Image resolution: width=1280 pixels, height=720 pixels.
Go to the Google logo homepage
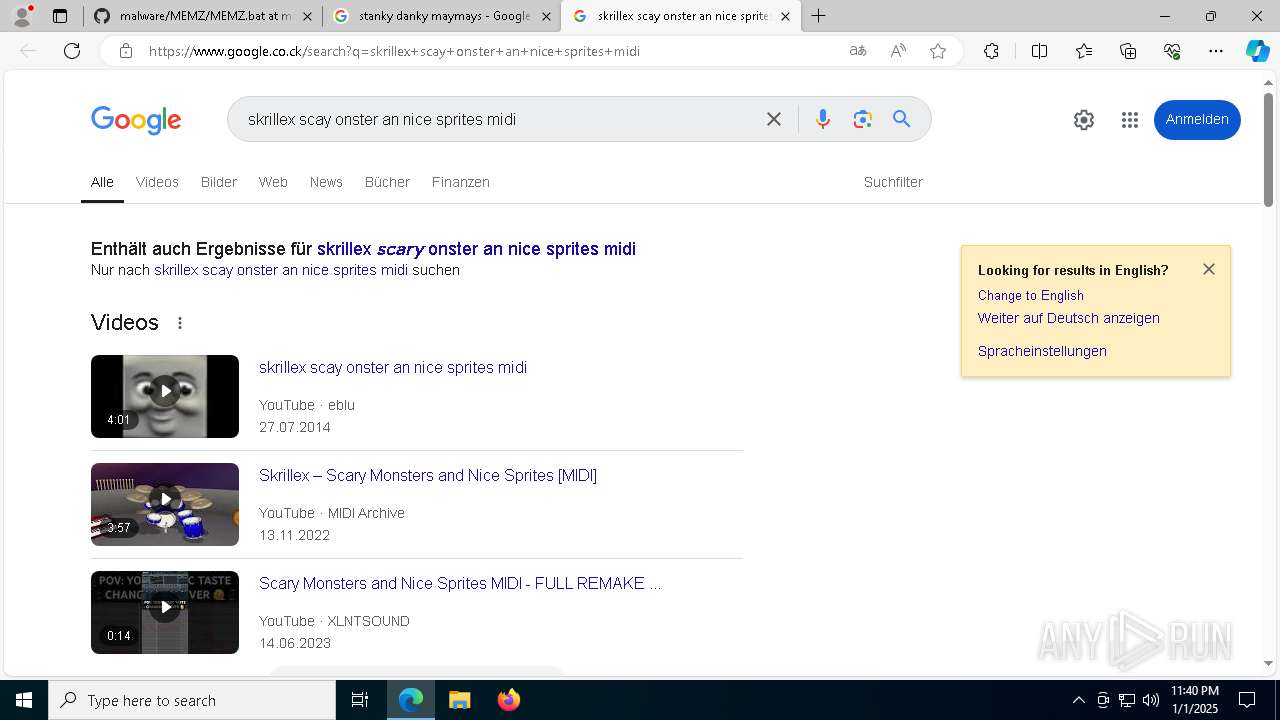pos(136,120)
